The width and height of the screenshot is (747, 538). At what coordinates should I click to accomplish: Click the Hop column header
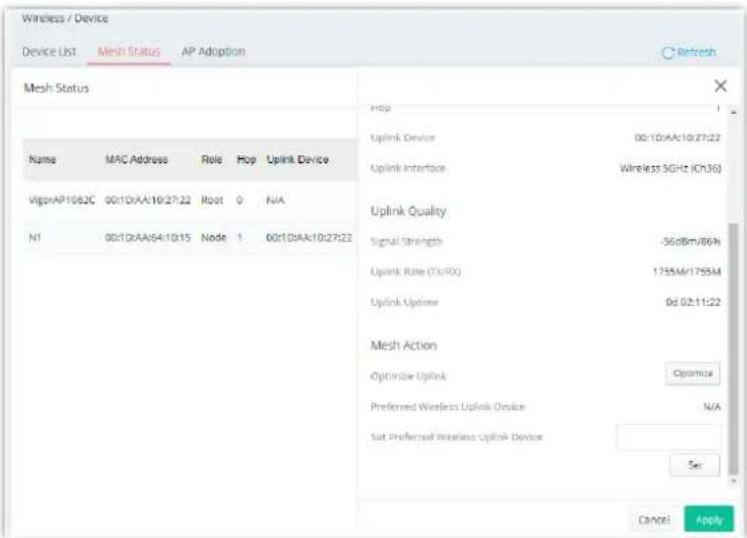point(246,160)
